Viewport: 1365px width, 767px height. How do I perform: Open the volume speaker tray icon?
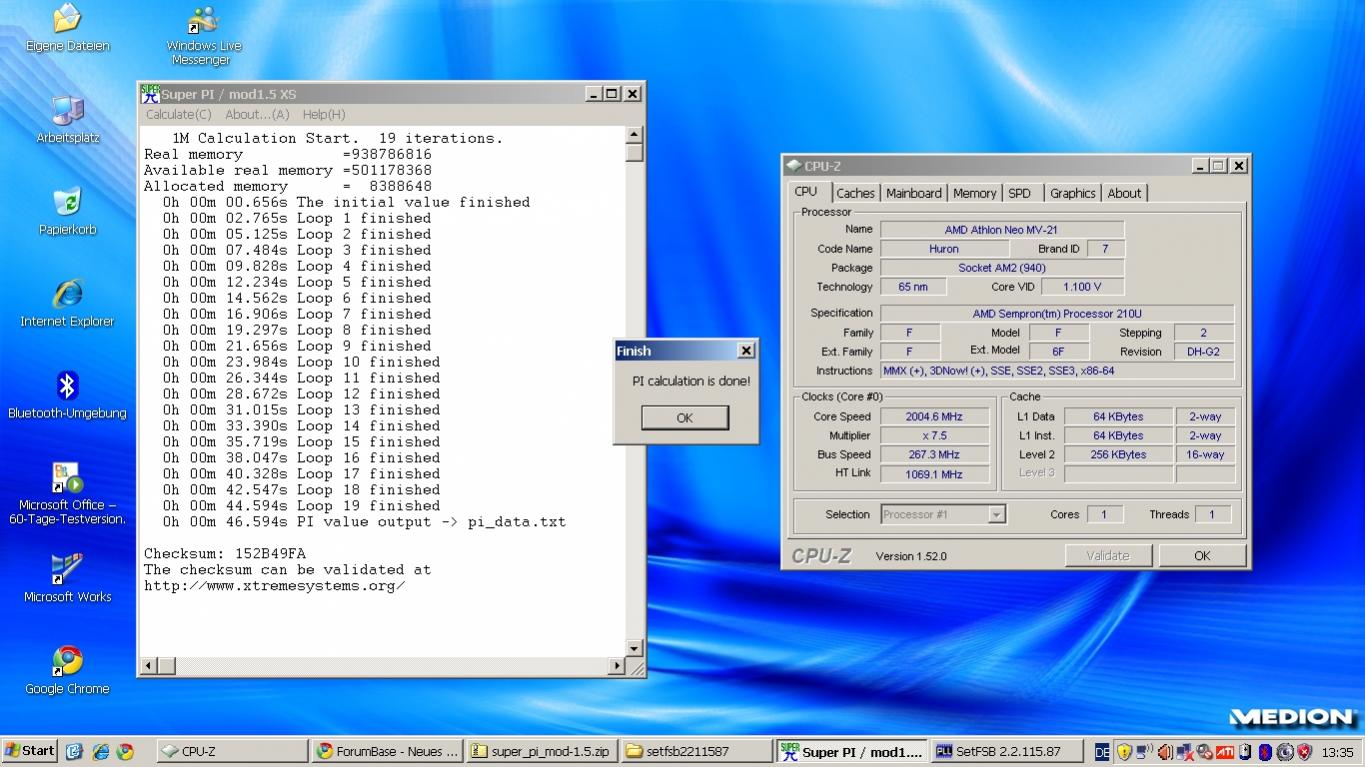[x=1165, y=752]
